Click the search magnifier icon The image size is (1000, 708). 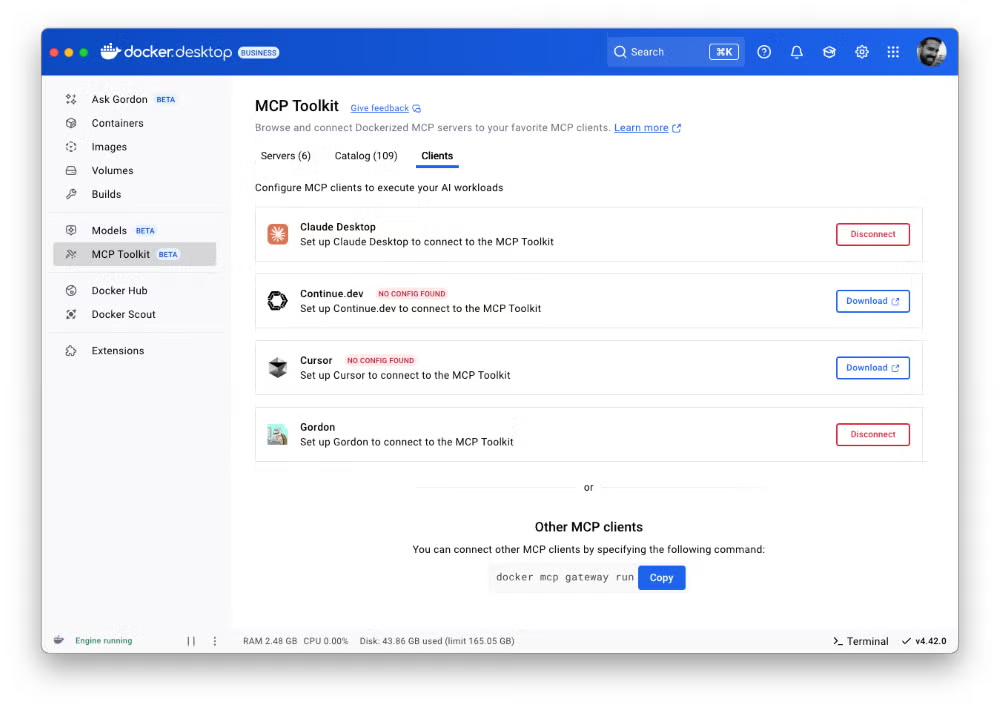click(x=620, y=52)
